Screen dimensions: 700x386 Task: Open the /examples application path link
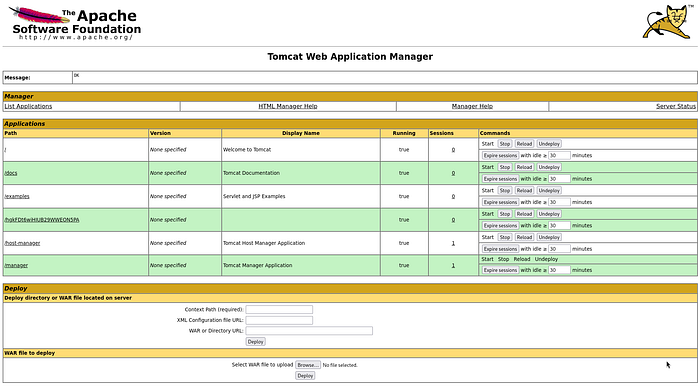(17, 196)
